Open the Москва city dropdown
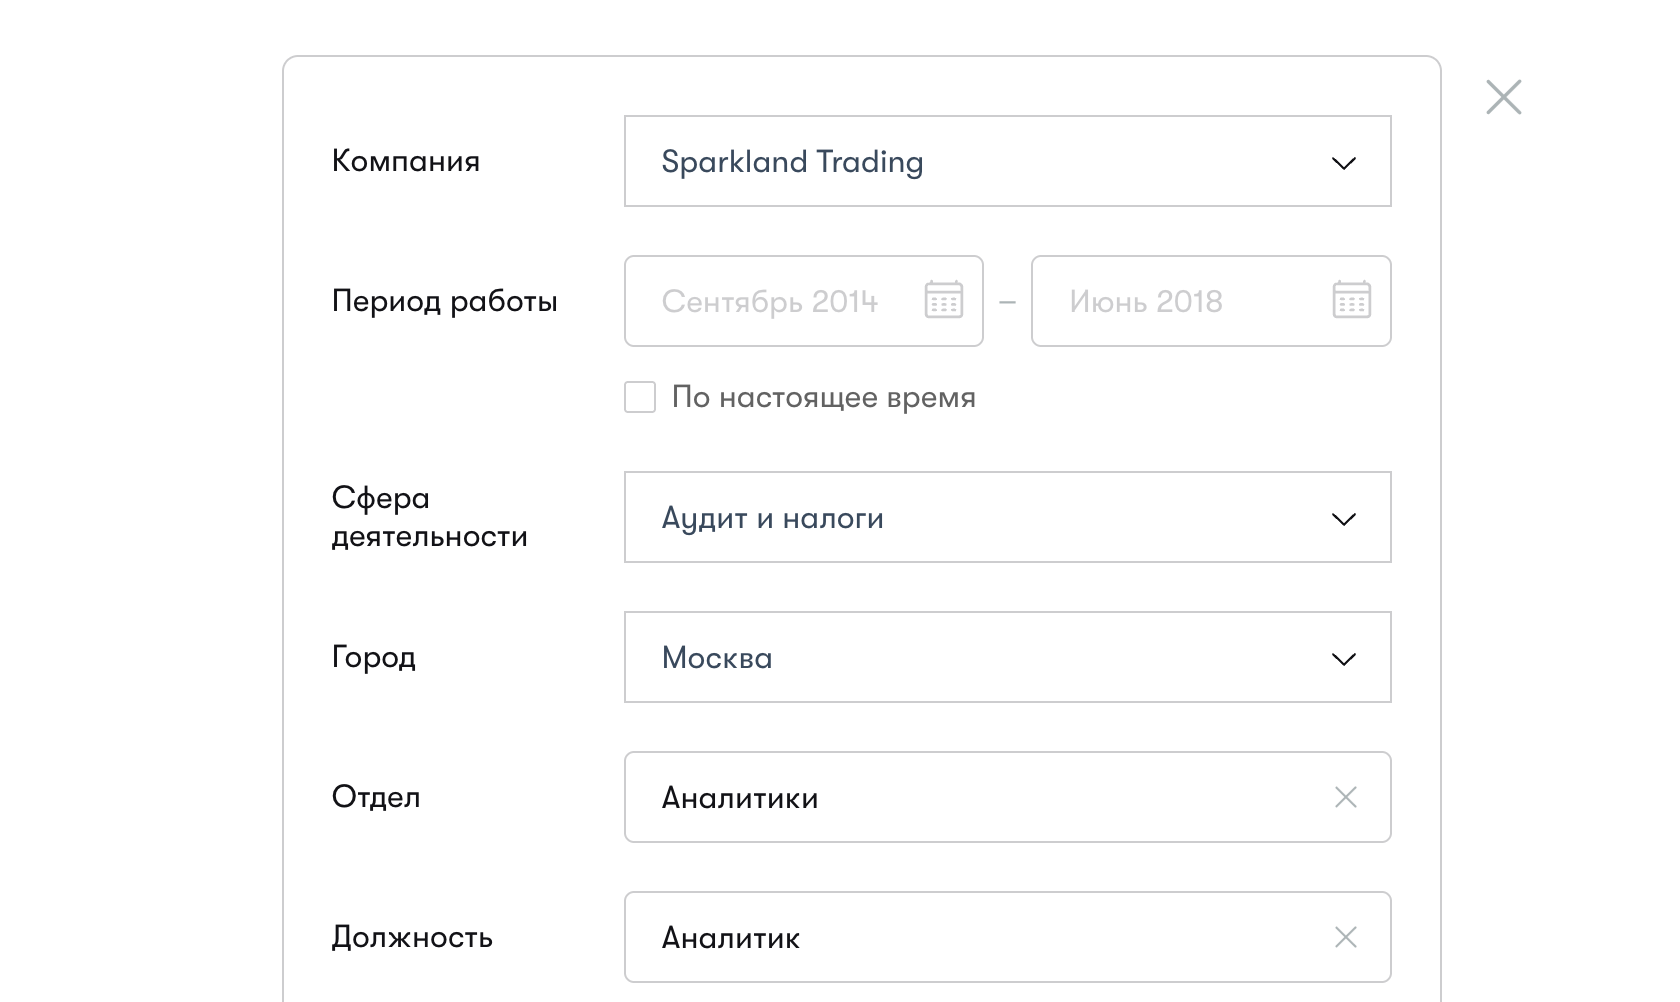The image size is (1680, 1002). [960, 657]
